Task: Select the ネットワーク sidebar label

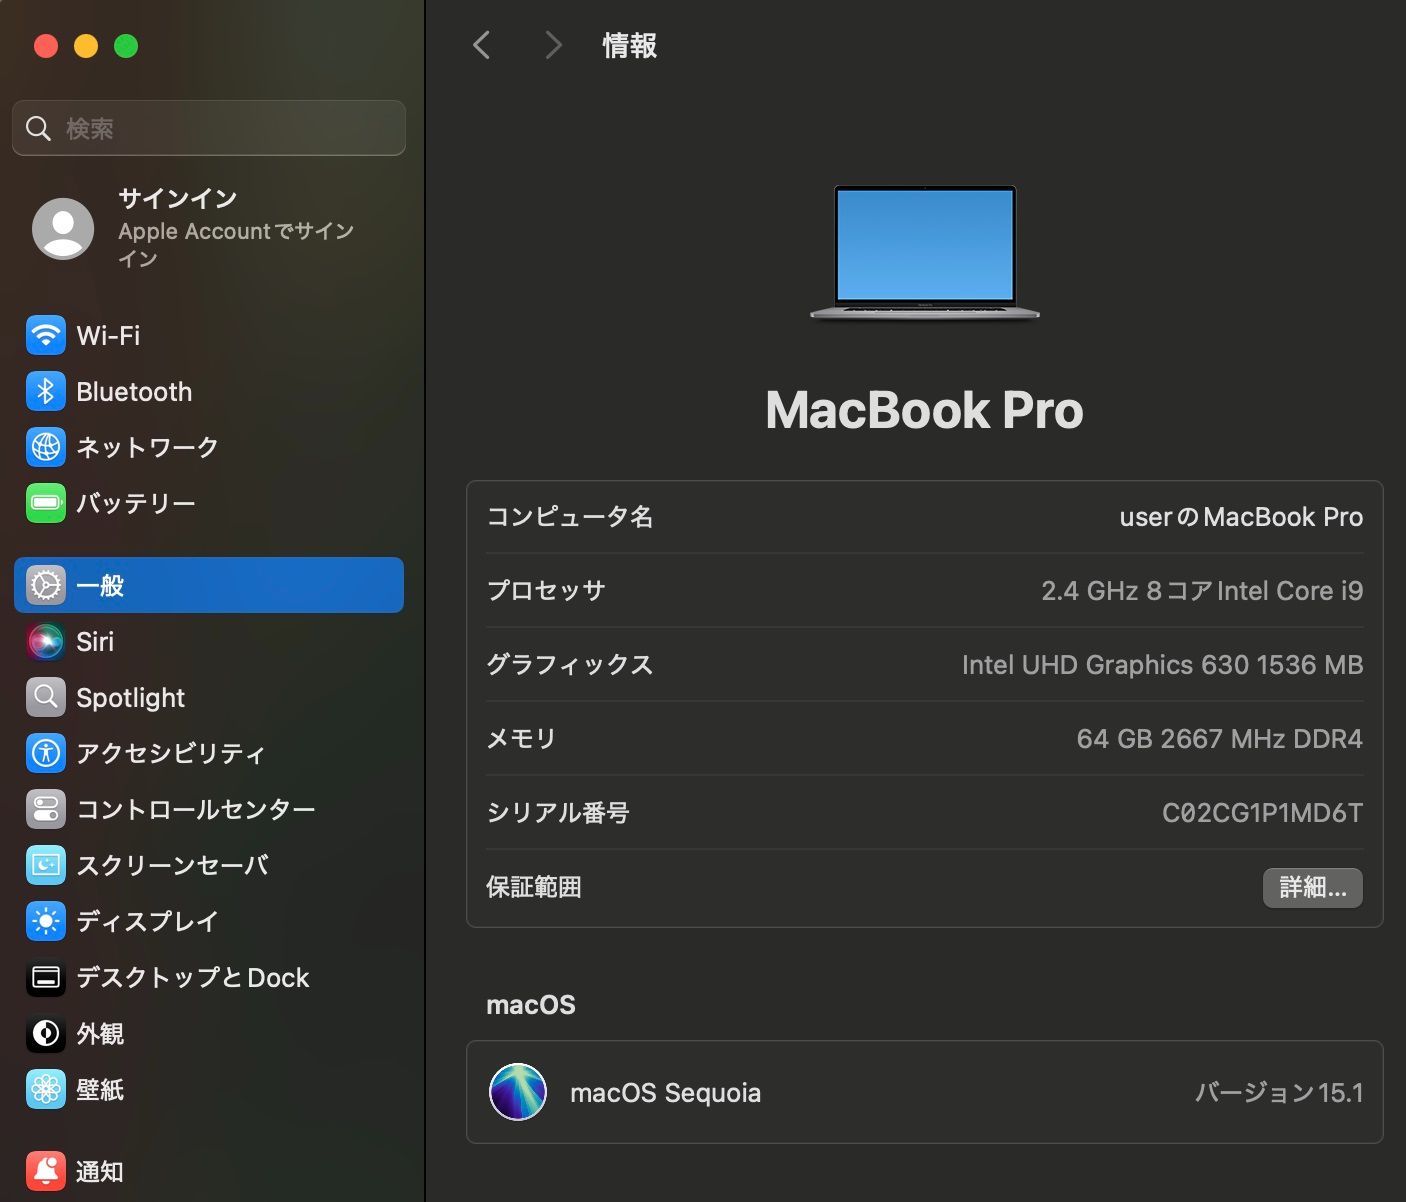Action: click(147, 447)
